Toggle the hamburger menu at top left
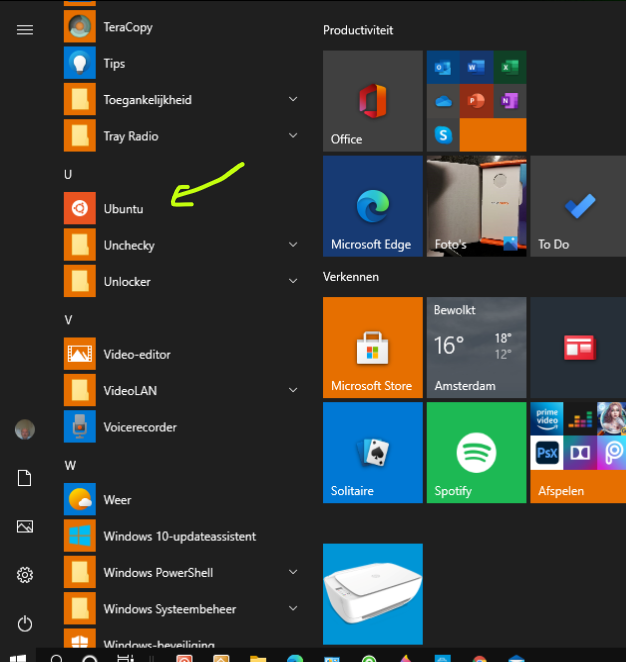 pyautogui.click(x=25, y=30)
